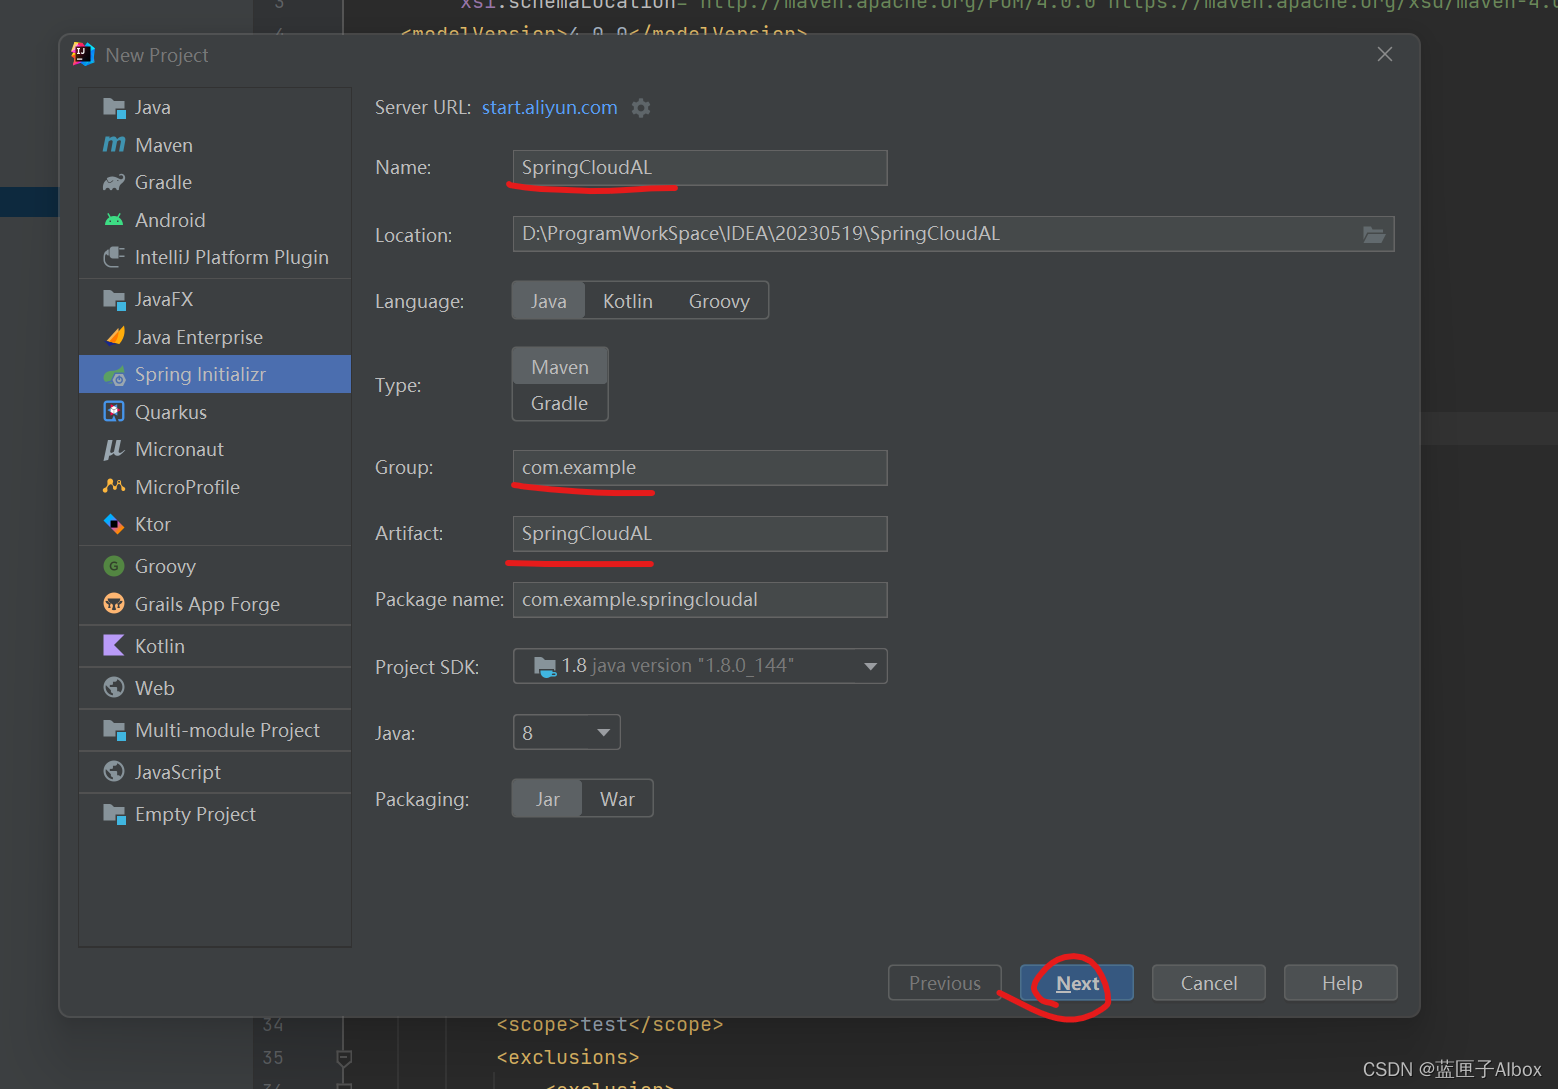Click the Previous button

click(x=945, y=983)
